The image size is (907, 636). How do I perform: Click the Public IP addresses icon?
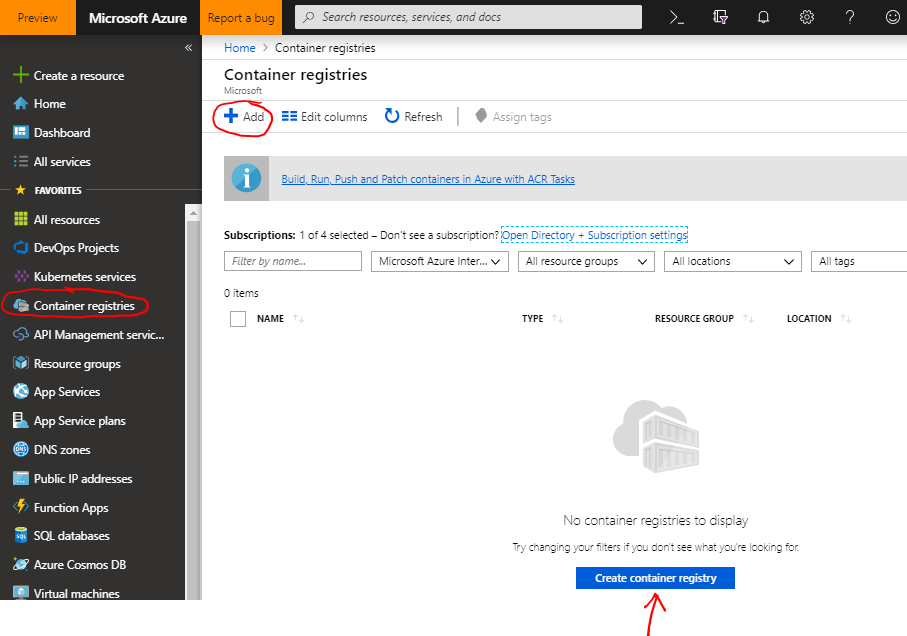(x=20, y=478)
